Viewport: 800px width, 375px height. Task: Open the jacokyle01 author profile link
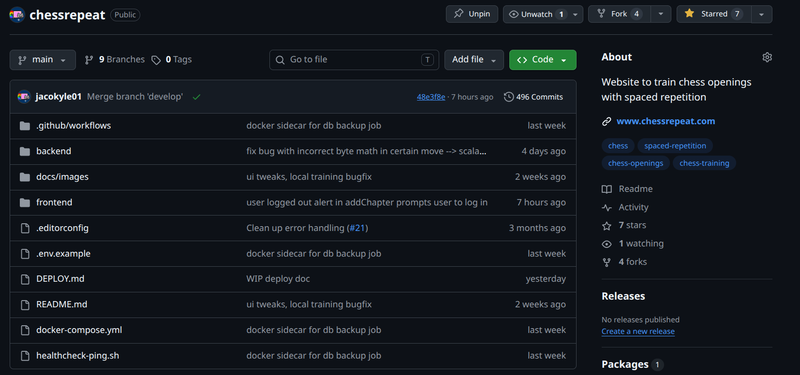pyautogui.click(x=59, y=97)
